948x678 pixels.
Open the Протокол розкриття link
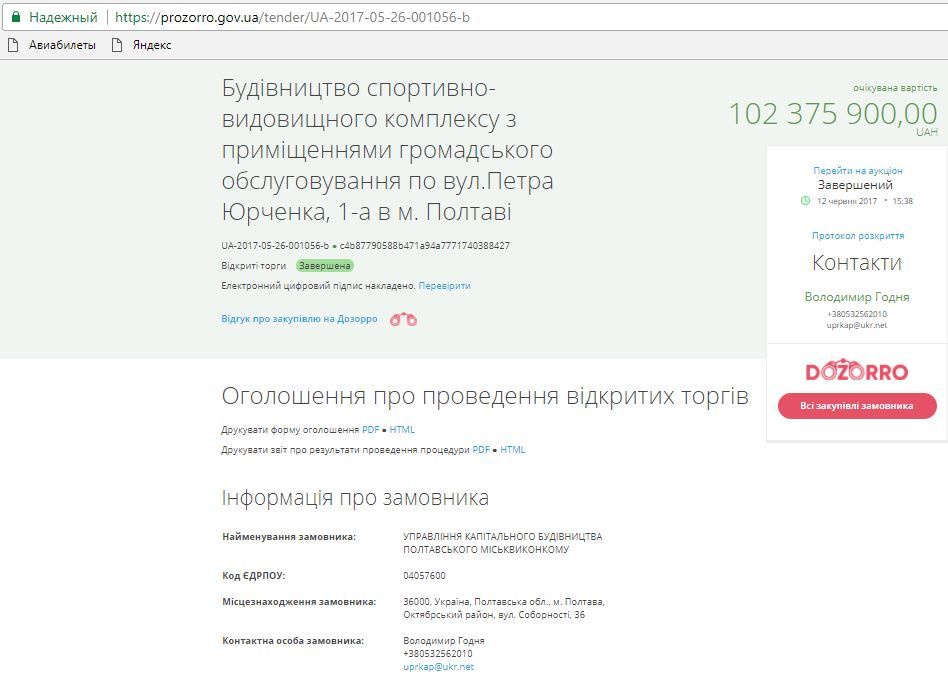[856, 235]
